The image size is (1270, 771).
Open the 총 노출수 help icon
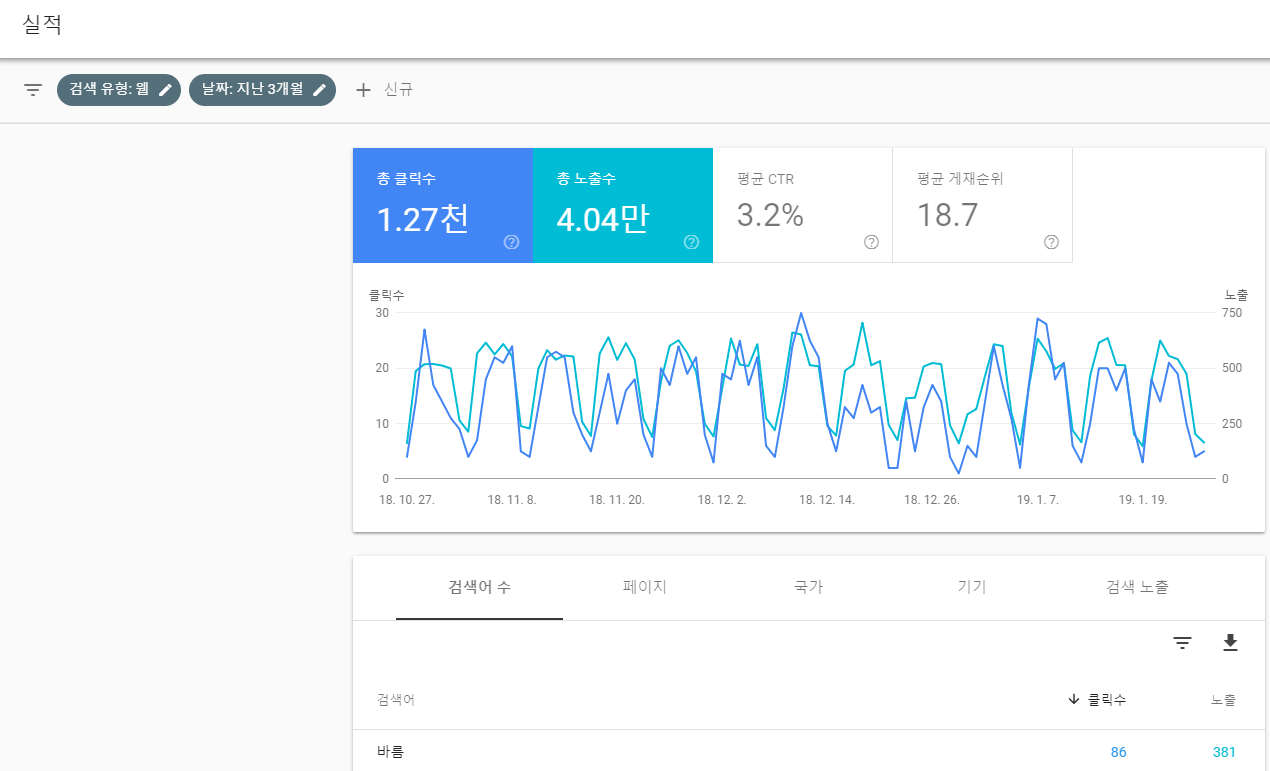point(691,242)
